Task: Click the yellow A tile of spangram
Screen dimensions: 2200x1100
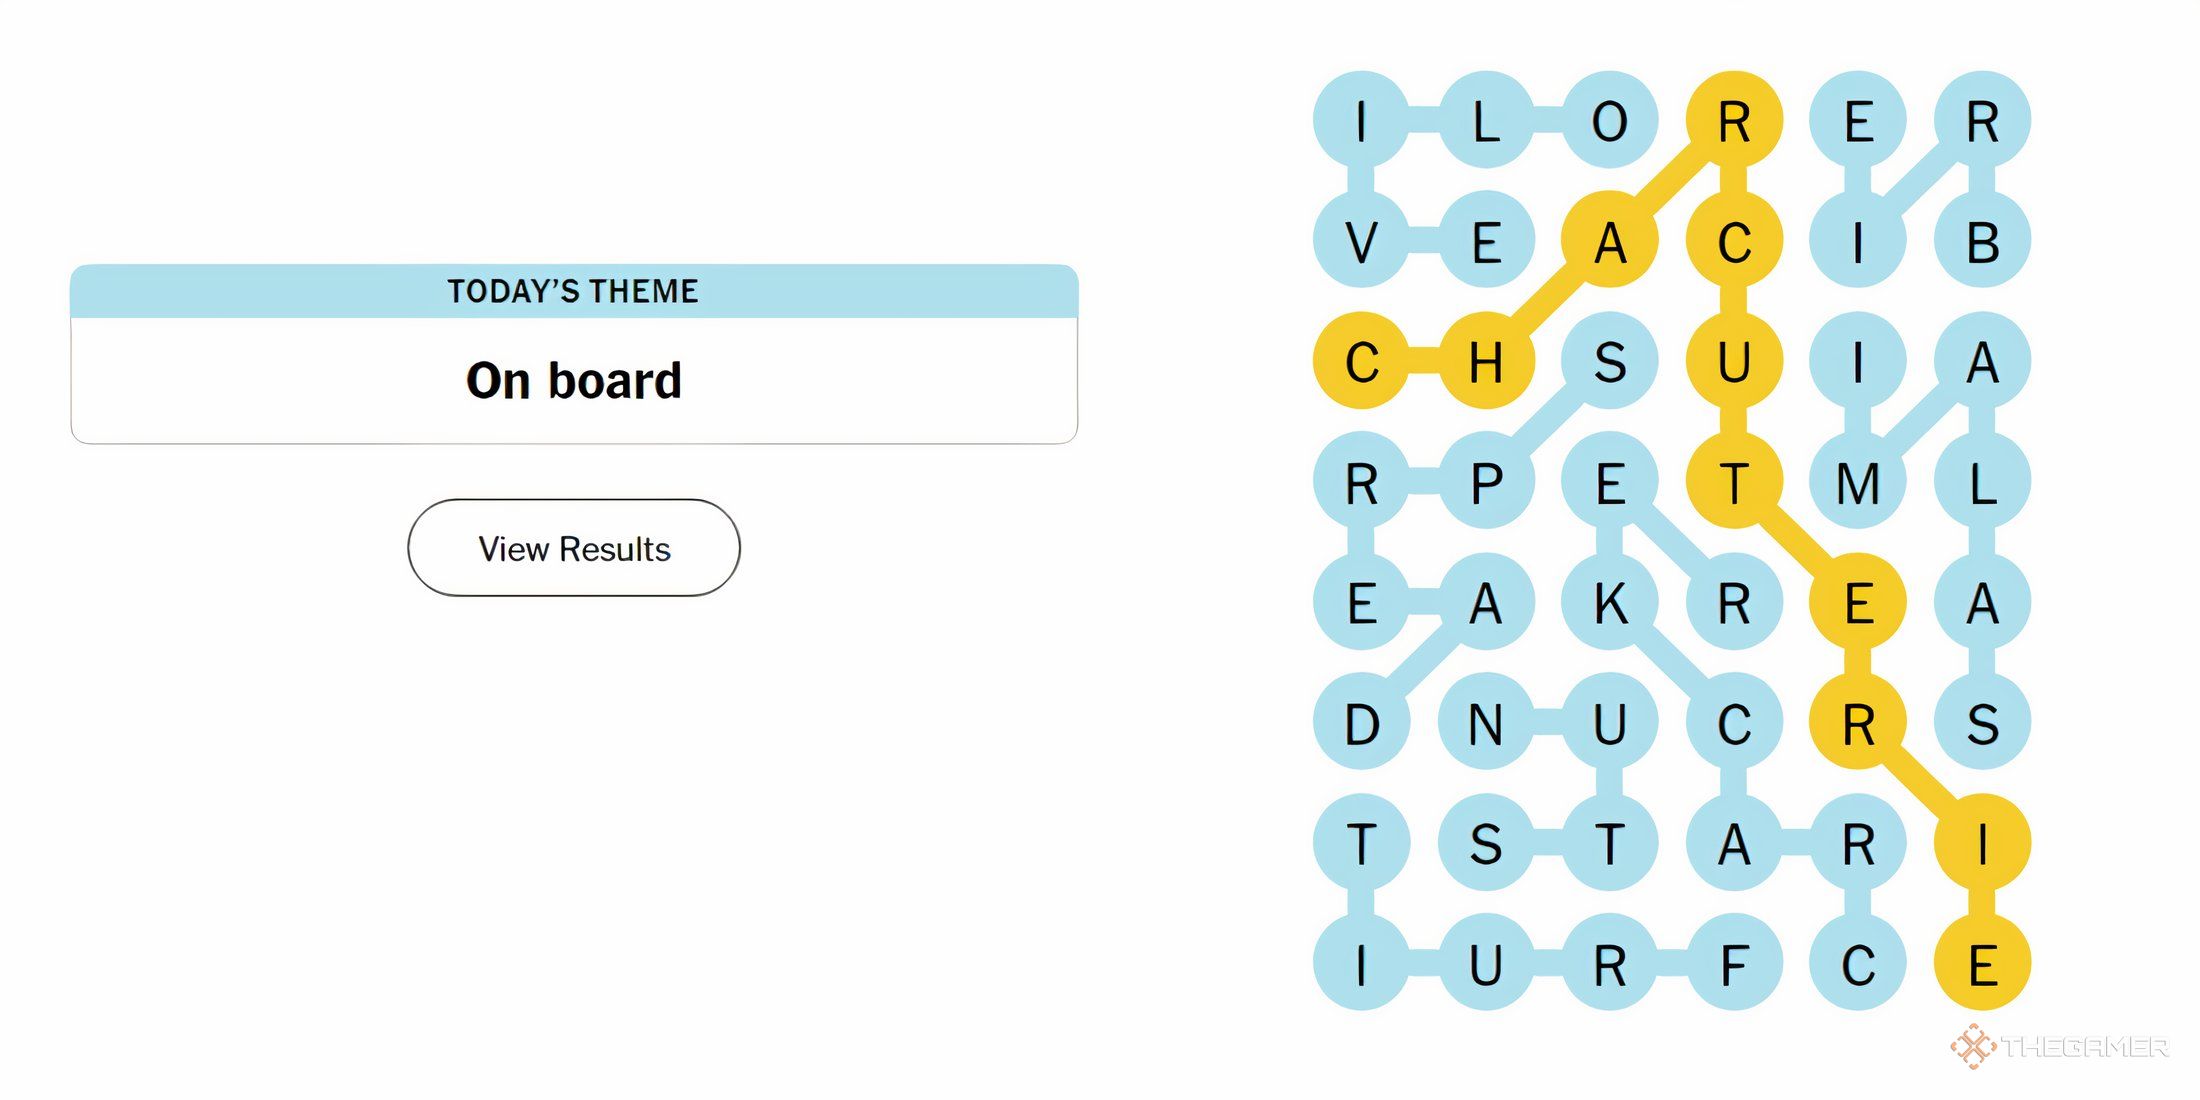Action: pyautogui.click(x=1610, y=241)
